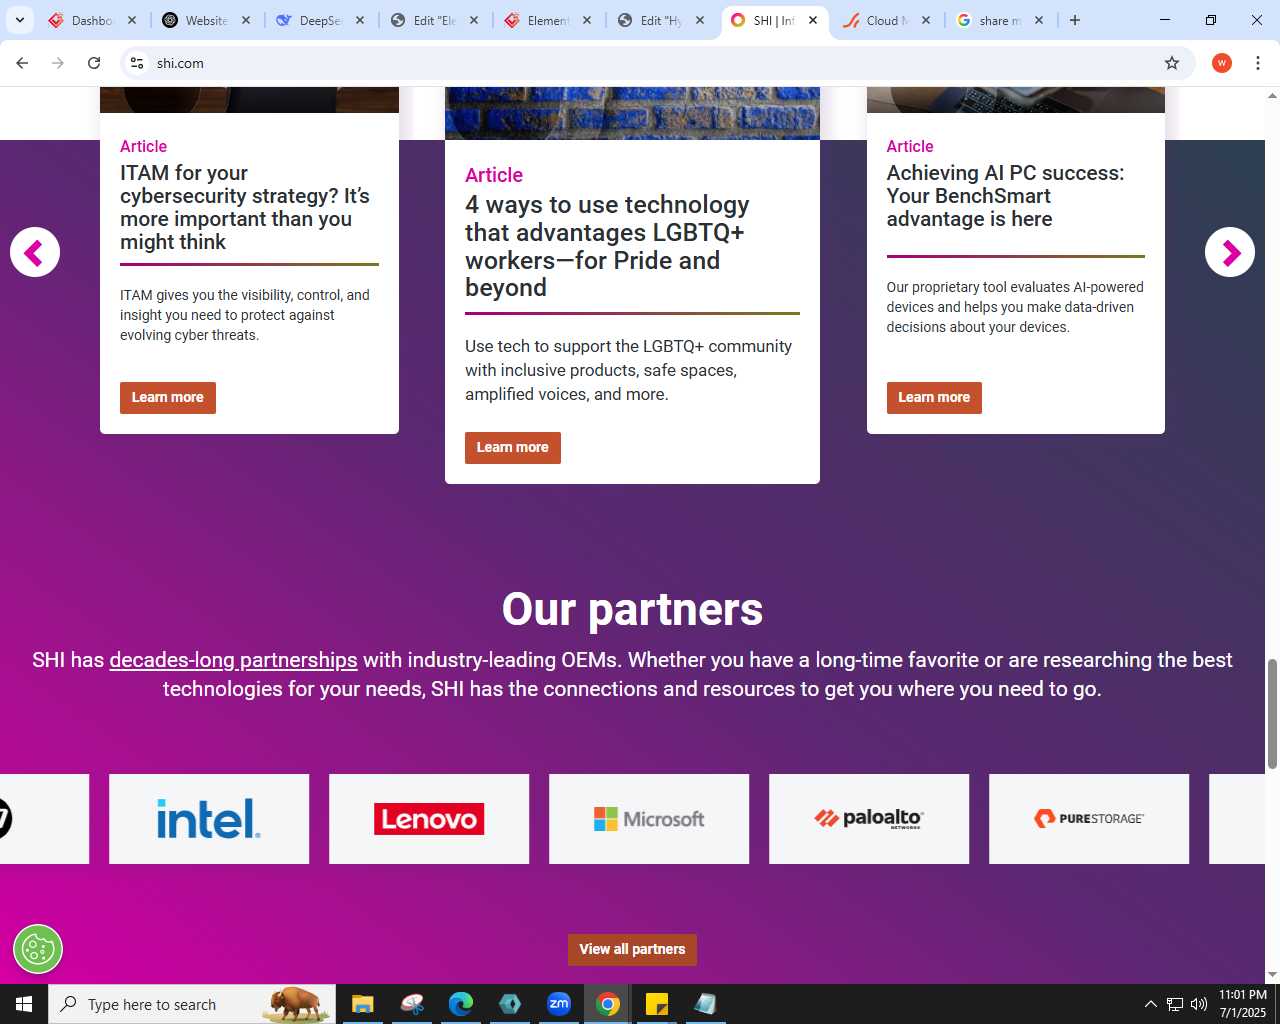Close the DeepSeek tab
This screenshot has height=1024, width=1280.
click(x=360, y=20)
